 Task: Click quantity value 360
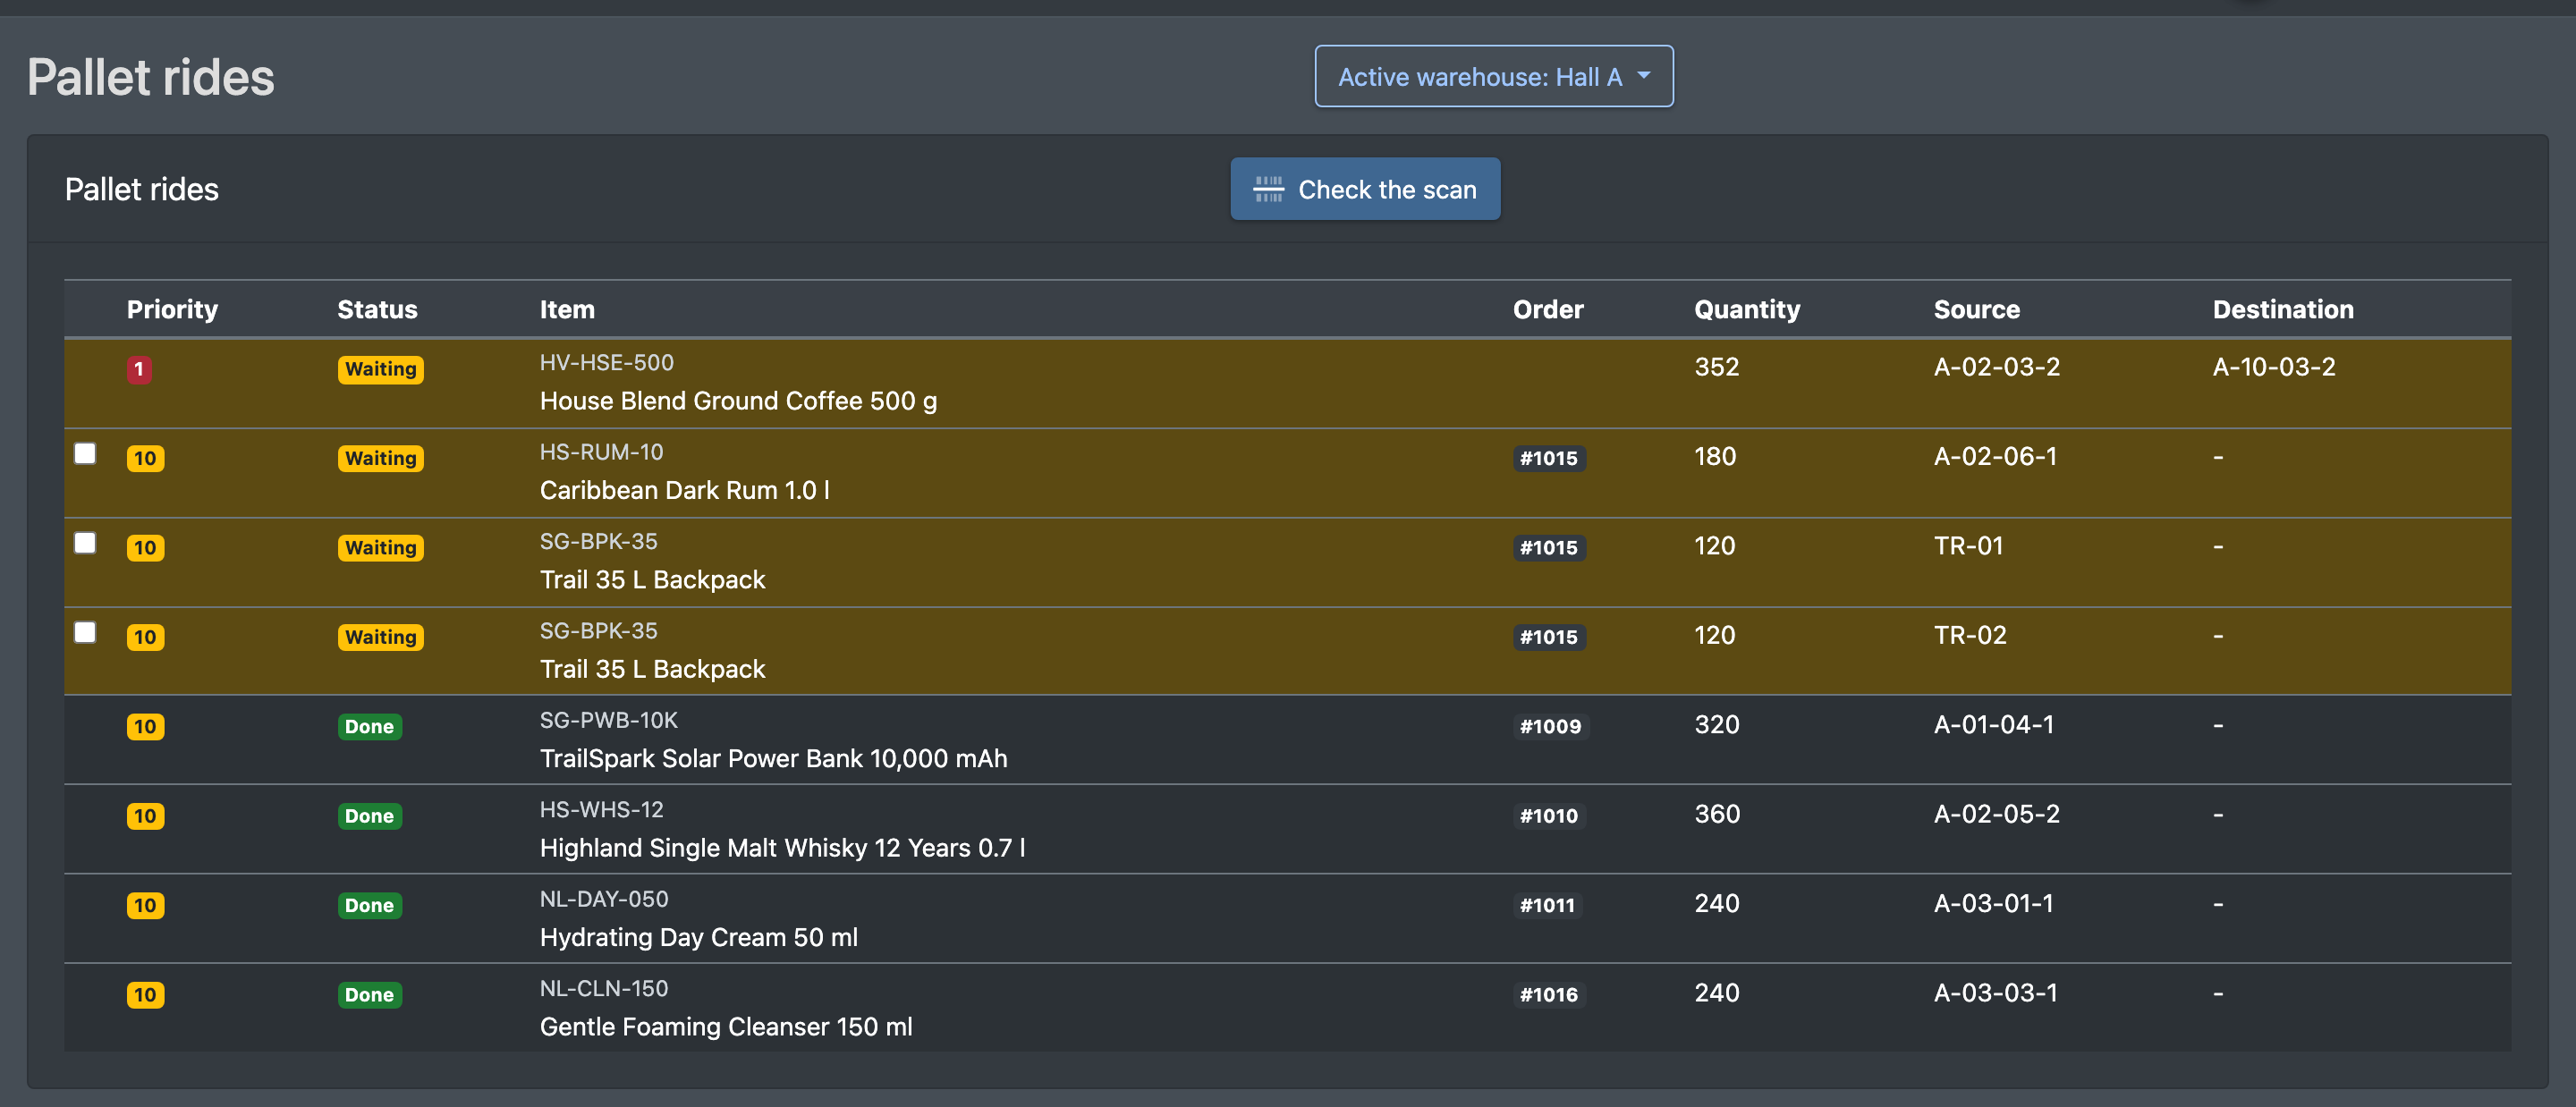pyautogui.click(x=1716, y=814)
